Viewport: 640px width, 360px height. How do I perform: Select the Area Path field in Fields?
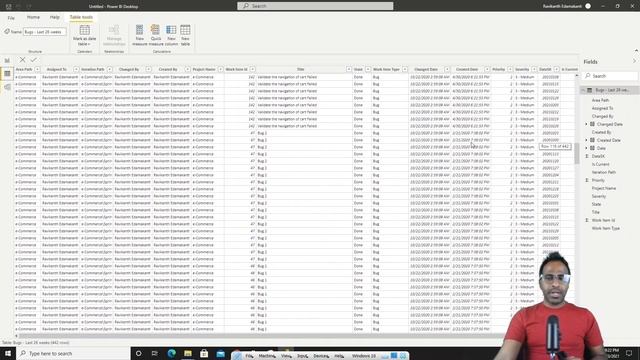[600, 100]
